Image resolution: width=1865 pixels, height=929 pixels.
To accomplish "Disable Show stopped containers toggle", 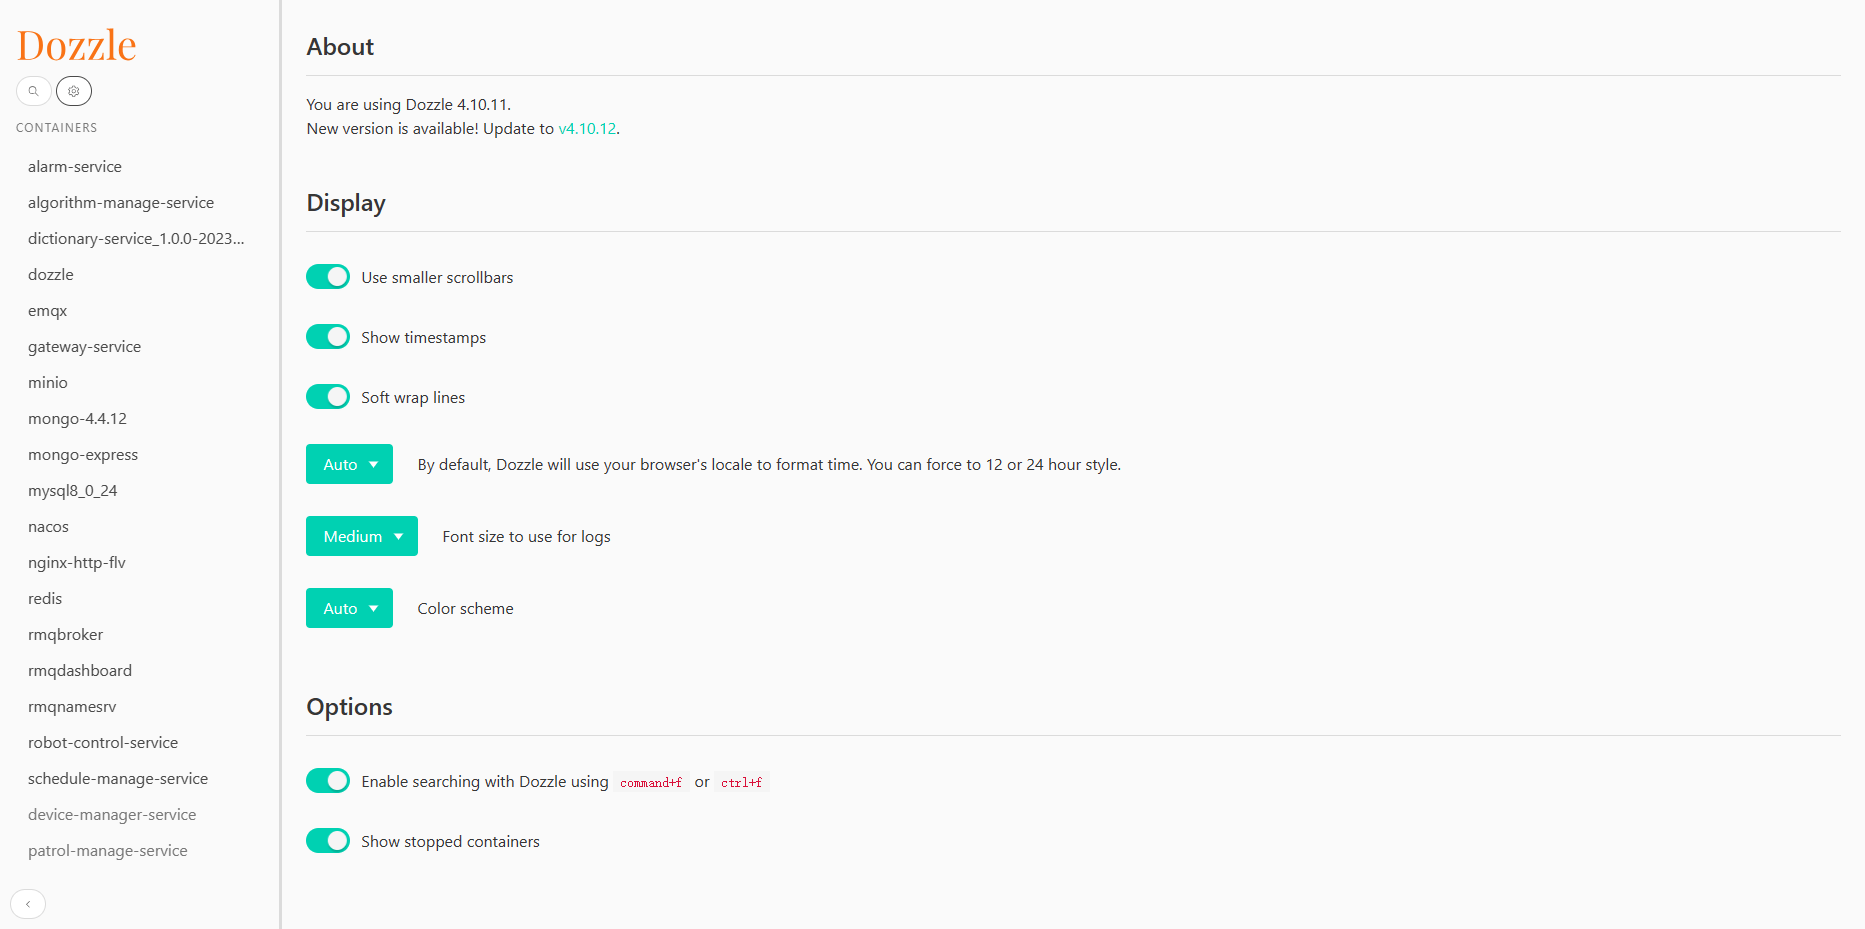I will (x=328, y=841).
